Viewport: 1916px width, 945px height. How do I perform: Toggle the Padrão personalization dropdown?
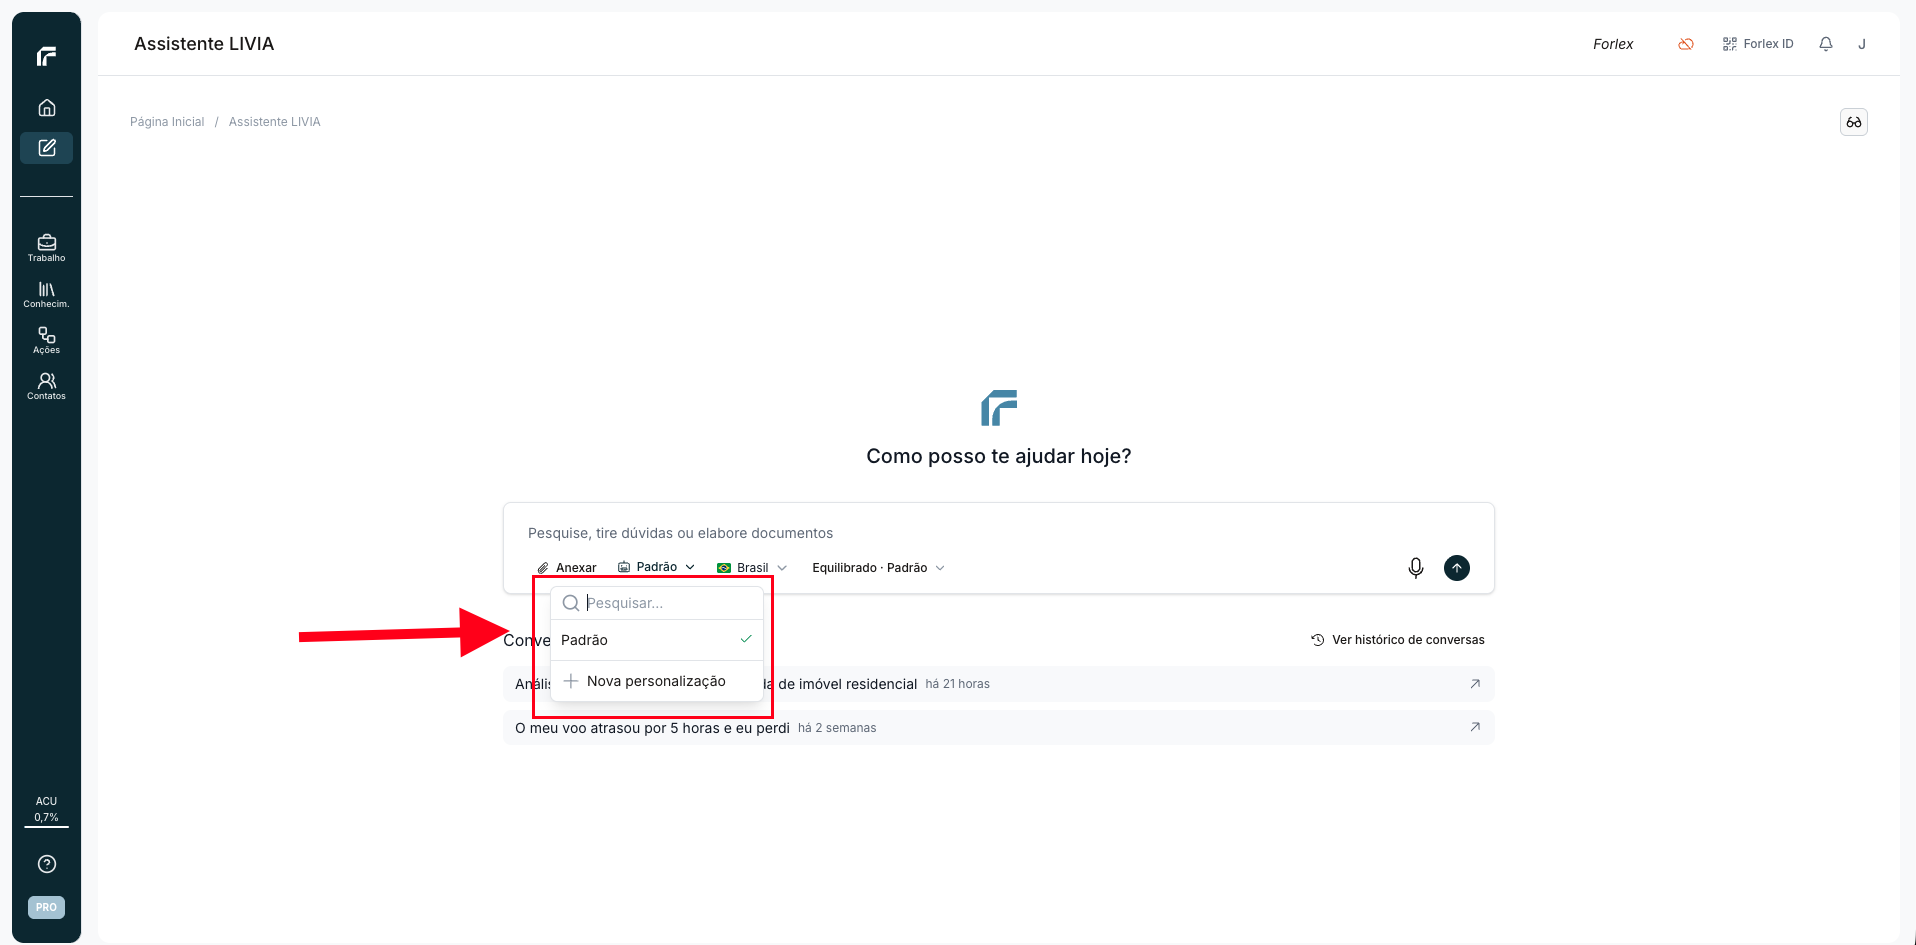[x=656, y=567]
